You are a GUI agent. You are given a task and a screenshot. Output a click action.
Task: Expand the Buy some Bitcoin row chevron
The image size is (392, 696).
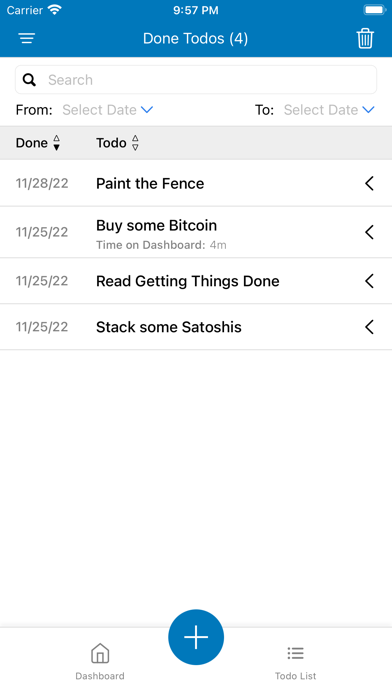(x=369, y=232)
